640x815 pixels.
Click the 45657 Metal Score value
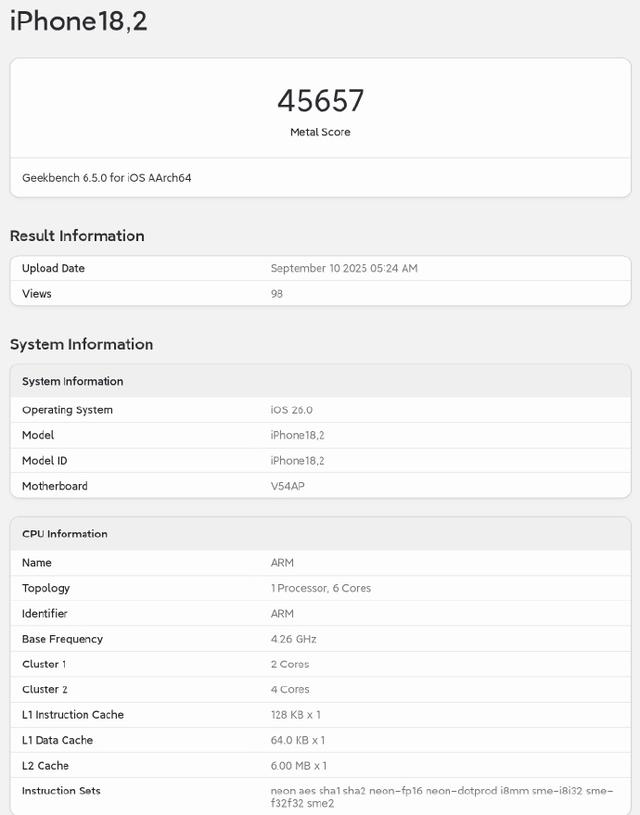coord(320,100)
